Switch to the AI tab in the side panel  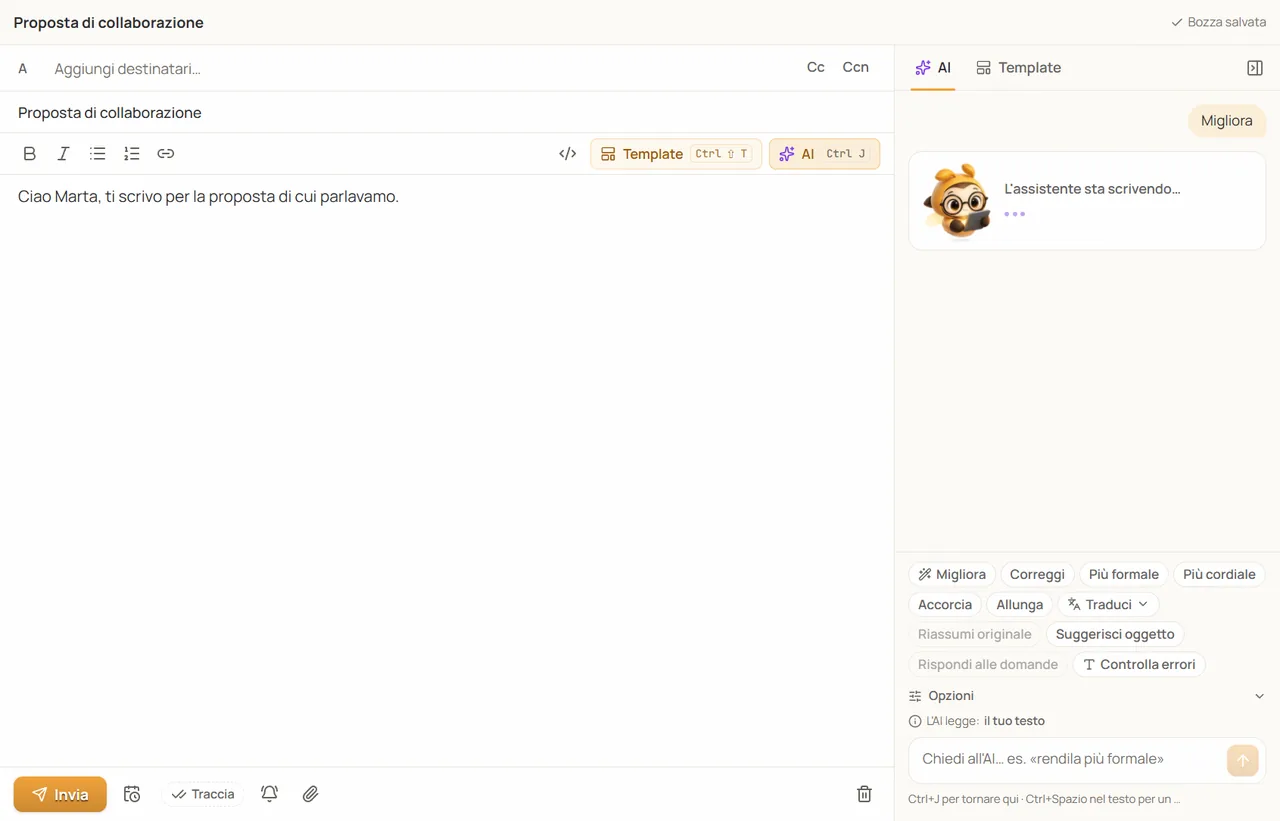point(933,68)
